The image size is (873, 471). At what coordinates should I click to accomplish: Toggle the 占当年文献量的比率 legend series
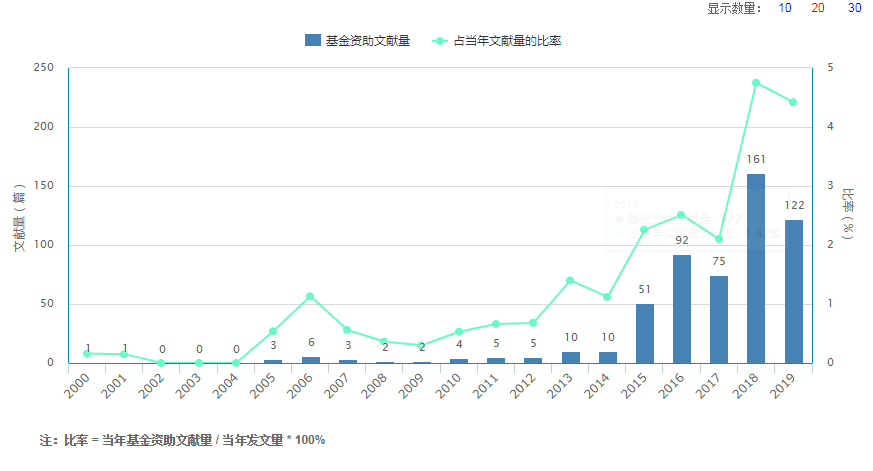tap(497, 41)
